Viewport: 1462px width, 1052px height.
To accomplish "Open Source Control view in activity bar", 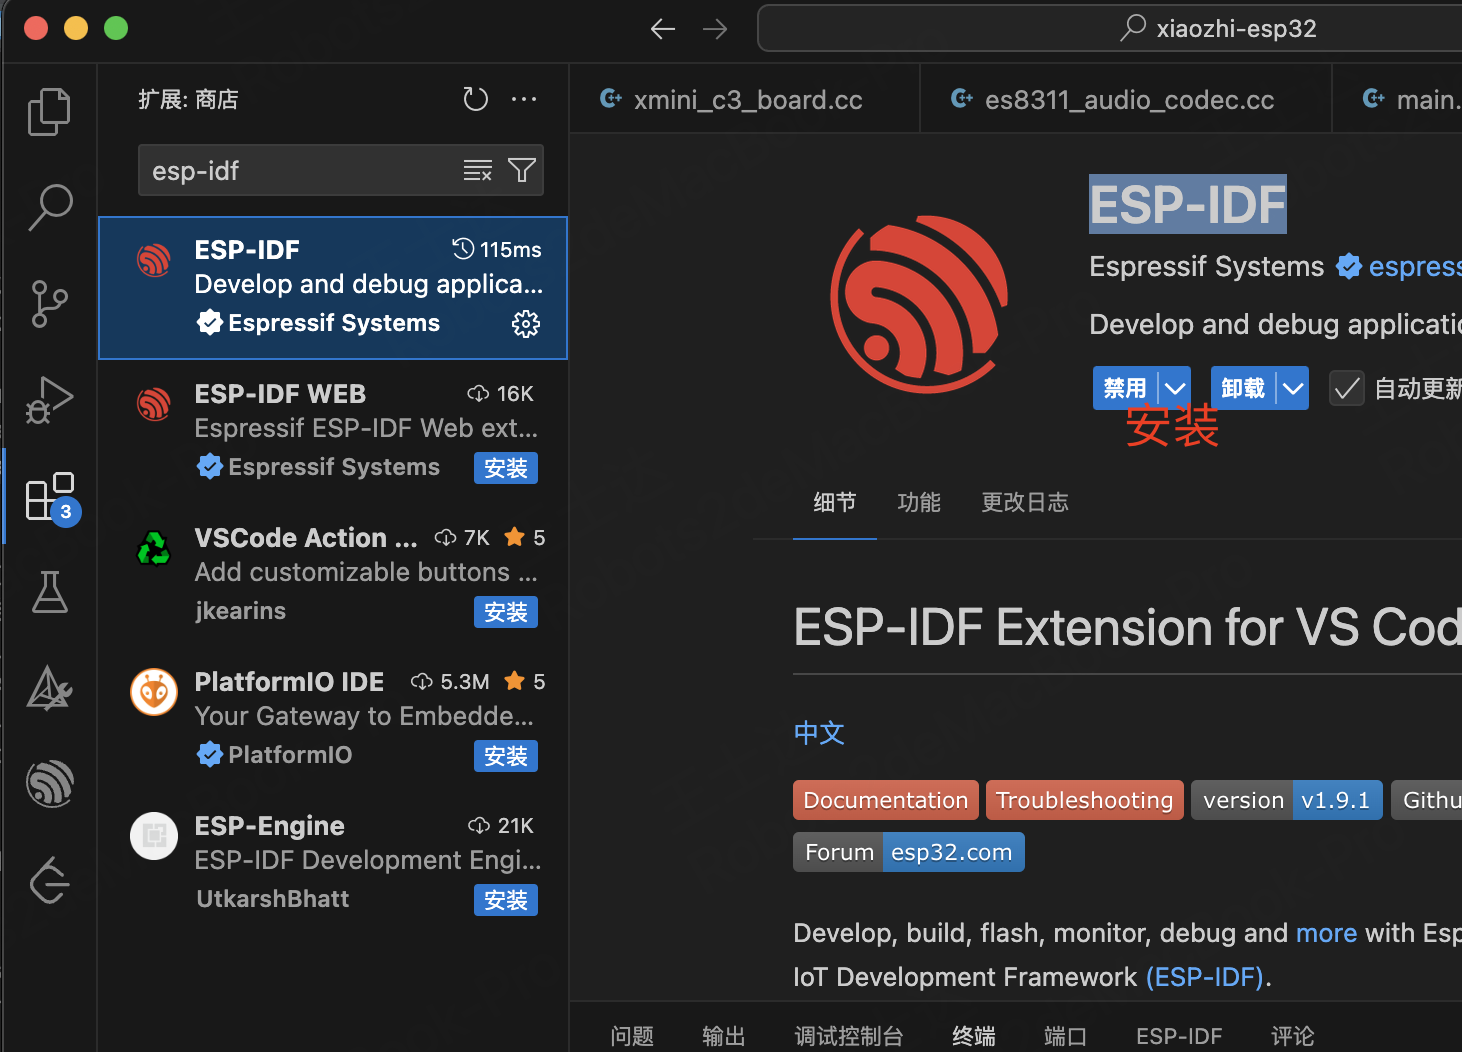I will pos(49,303).
